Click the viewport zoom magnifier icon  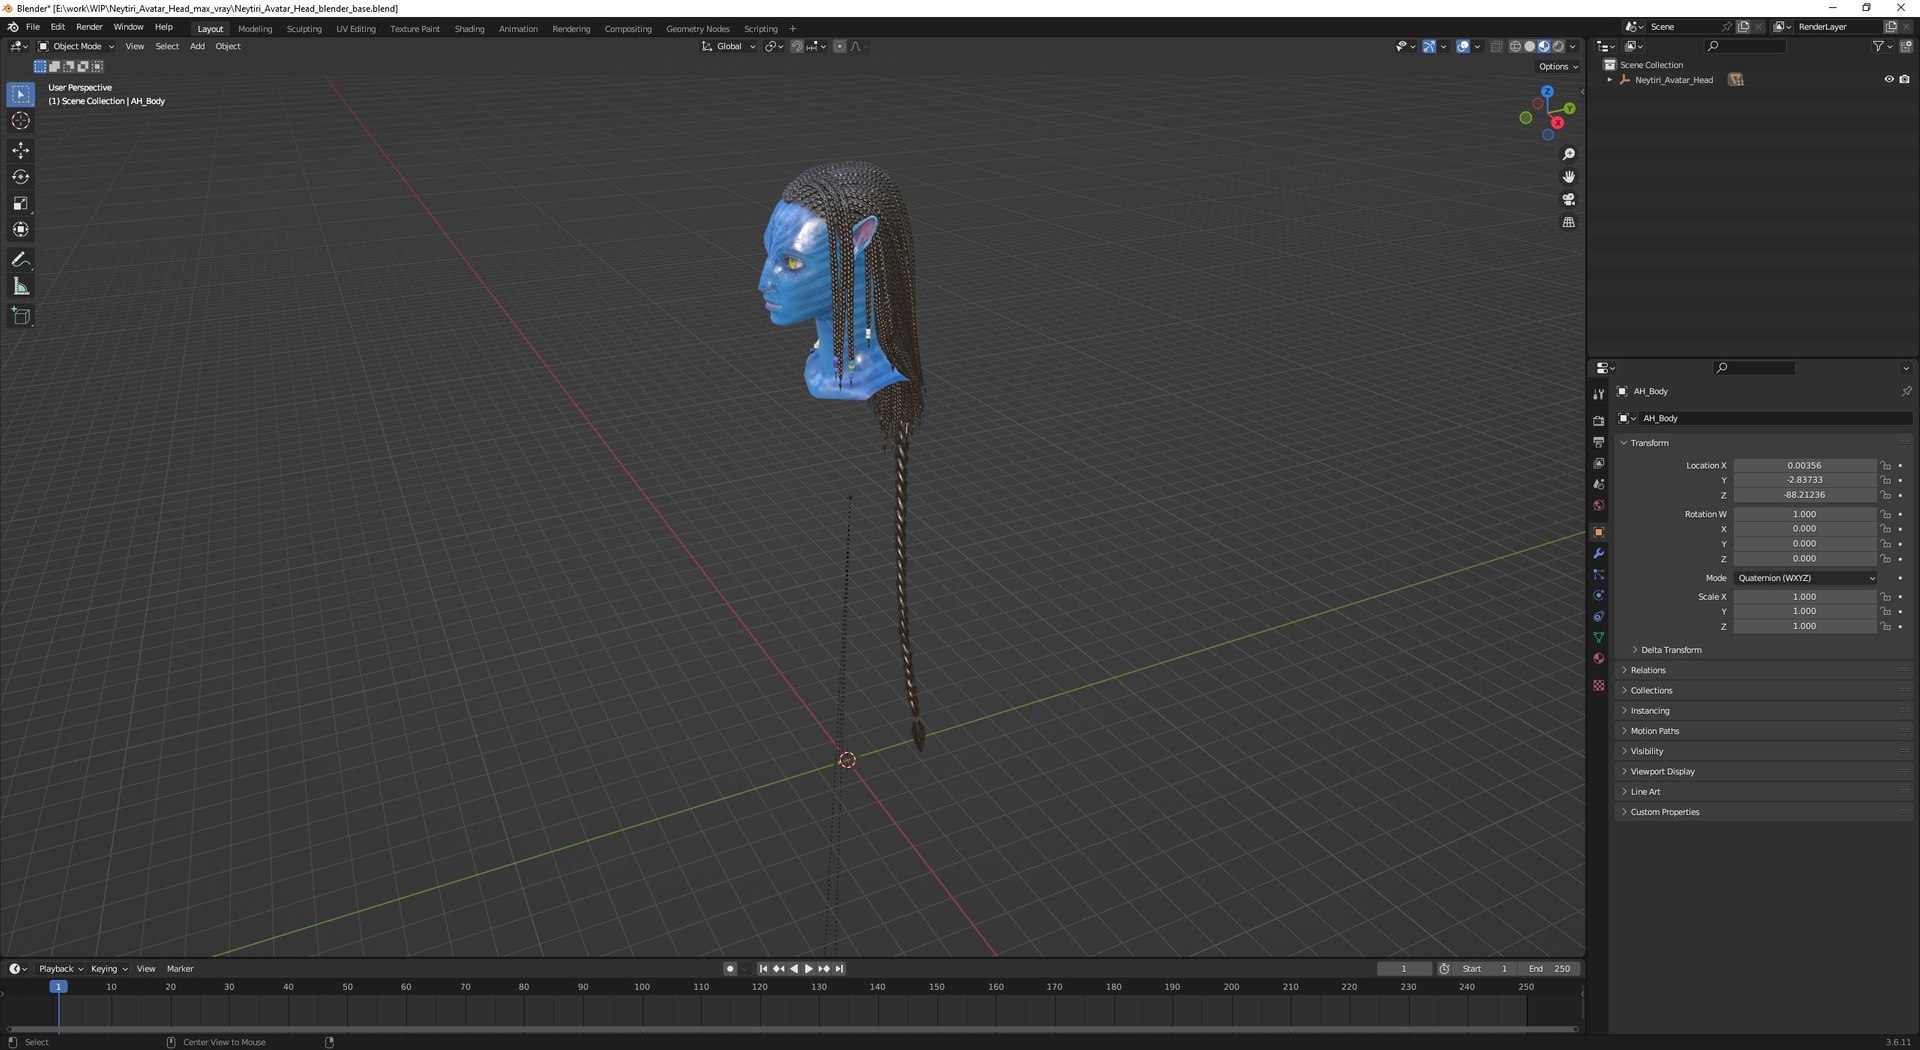[1569, 154]
